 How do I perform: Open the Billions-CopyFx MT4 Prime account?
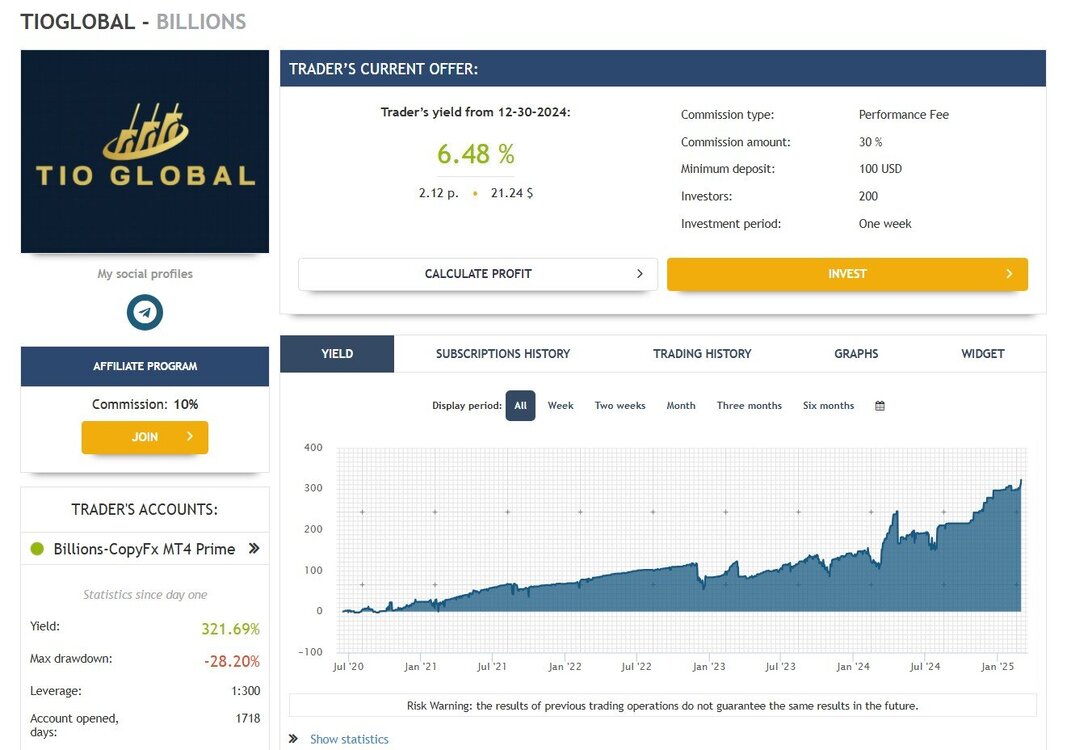[144, 549]
